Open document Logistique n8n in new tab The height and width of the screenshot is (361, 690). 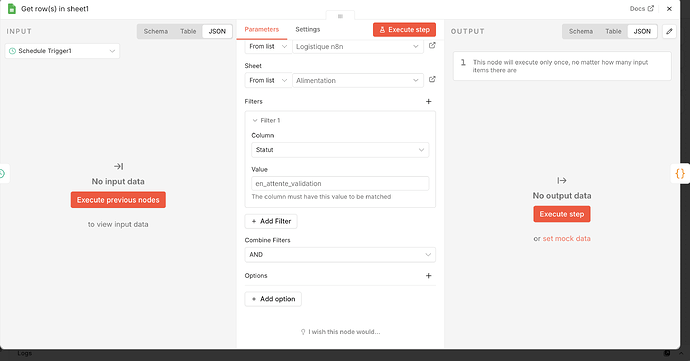pos(432,45)
